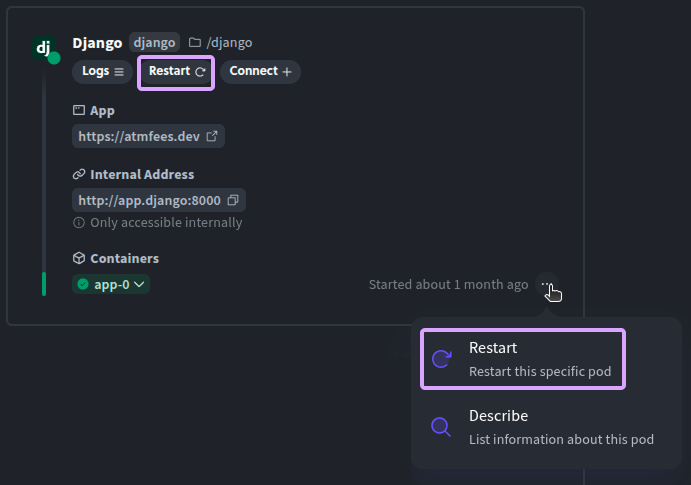Click the folder icon beside /django
691x485 pixels.
tap(195, 43)
